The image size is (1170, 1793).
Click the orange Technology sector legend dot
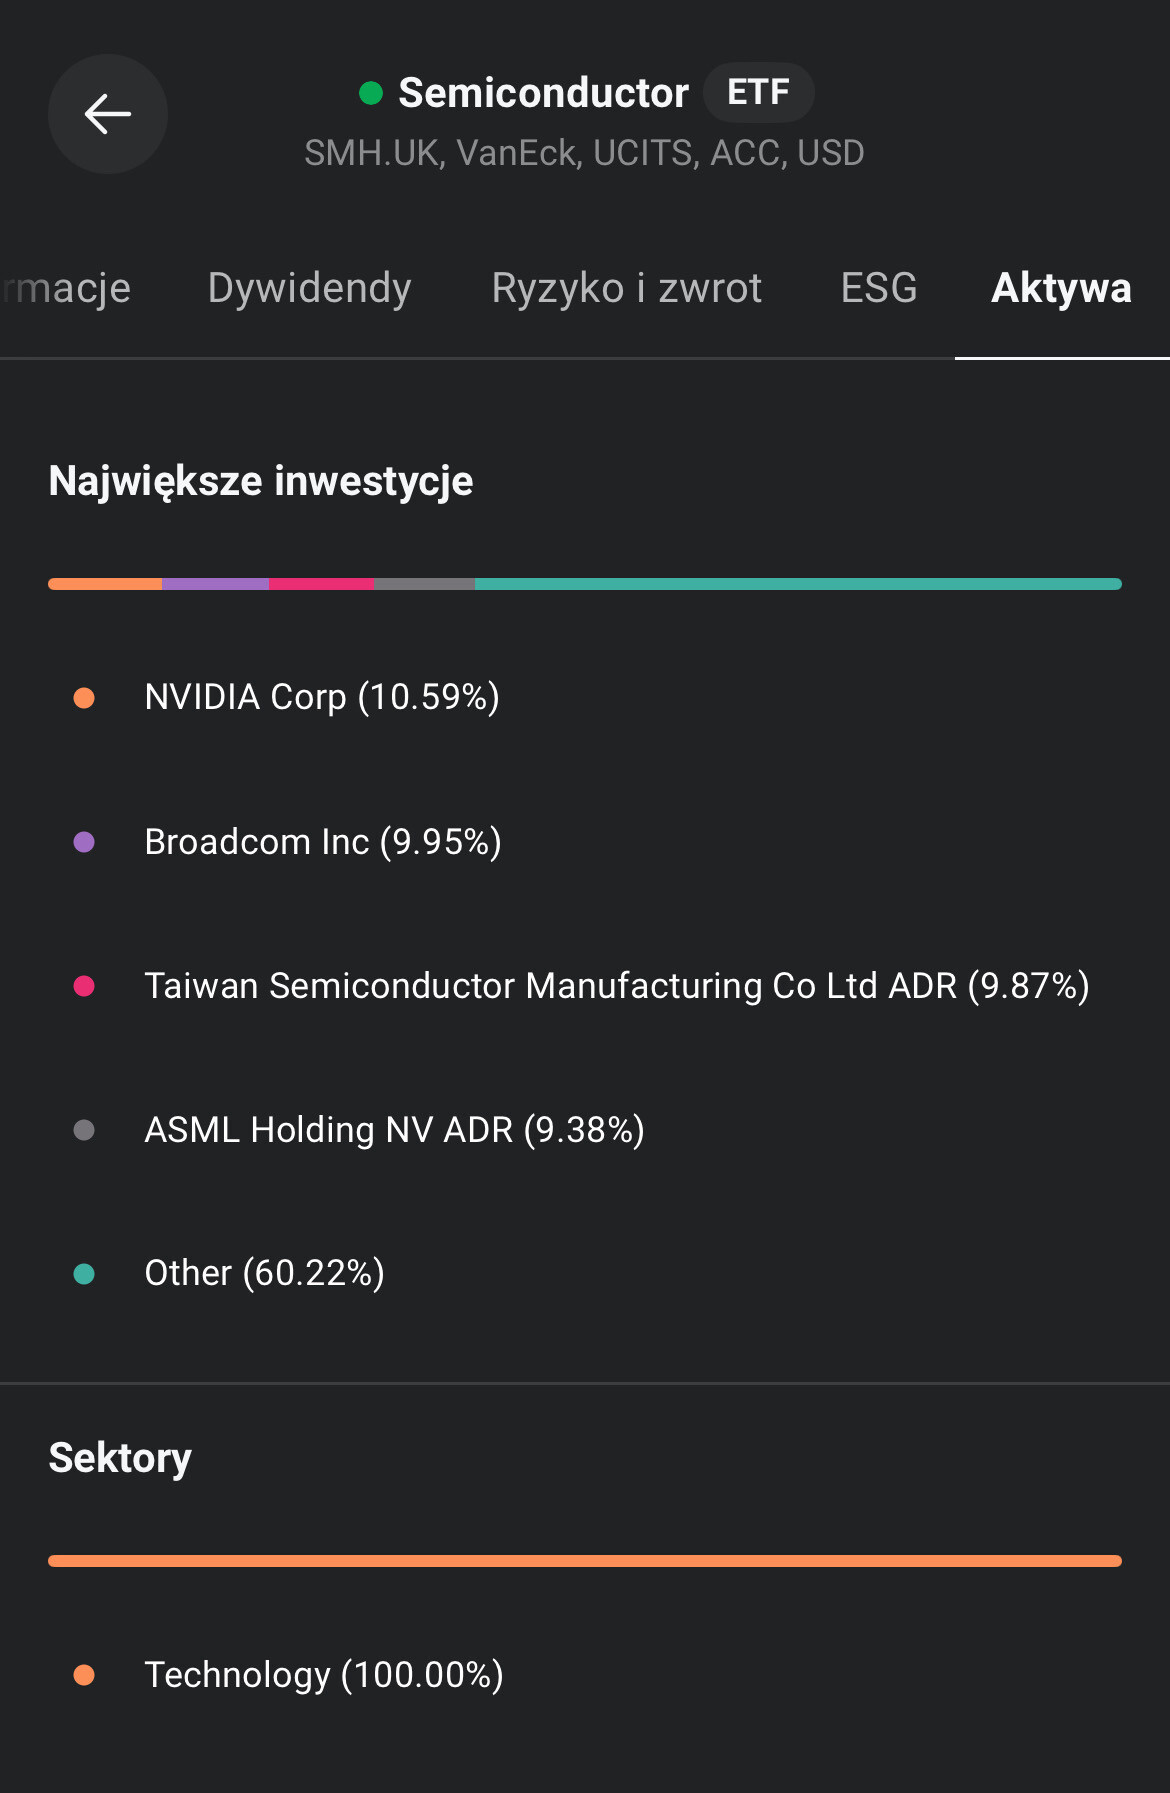coord(84,1675)
